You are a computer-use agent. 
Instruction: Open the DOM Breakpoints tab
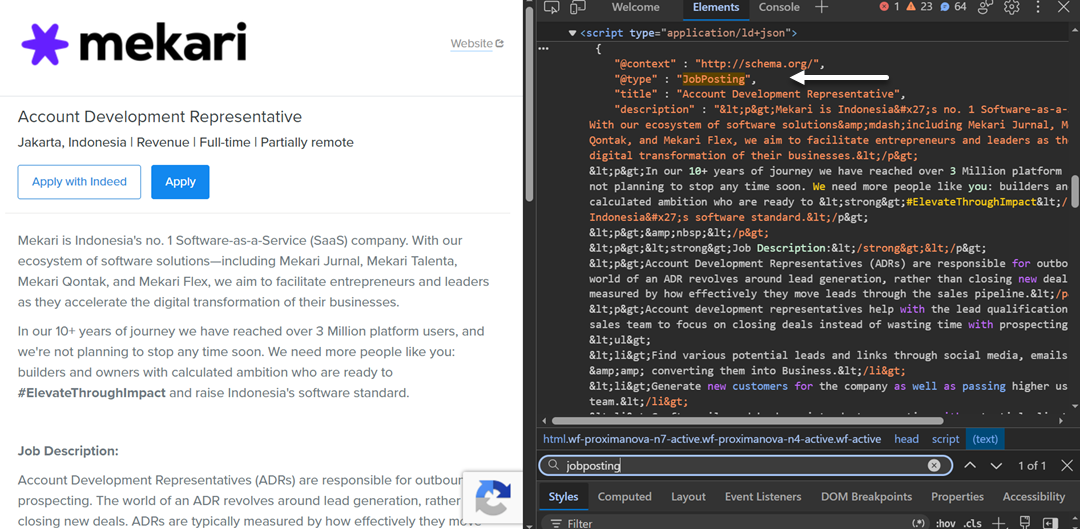tap(866, 497)
